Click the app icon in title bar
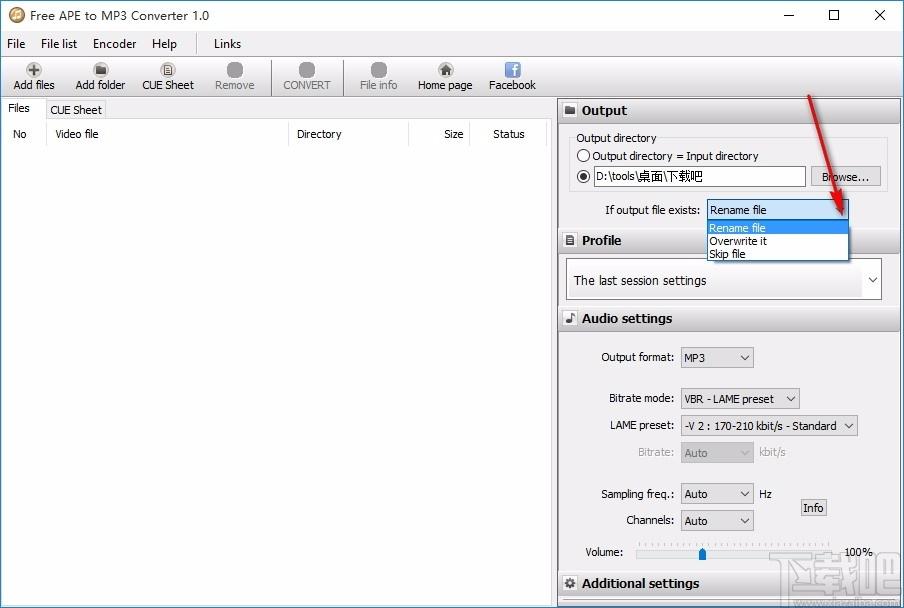The height and width of the screenshot is (608, 904). click(x=17, y=15)
